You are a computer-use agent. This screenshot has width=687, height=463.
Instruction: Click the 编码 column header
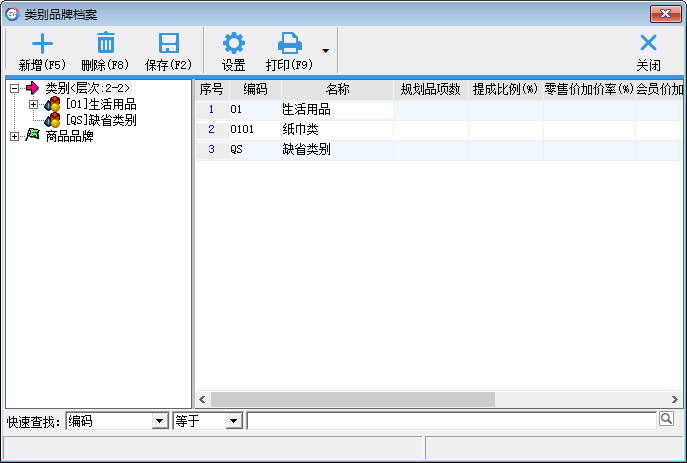click(x=255, y=90)
